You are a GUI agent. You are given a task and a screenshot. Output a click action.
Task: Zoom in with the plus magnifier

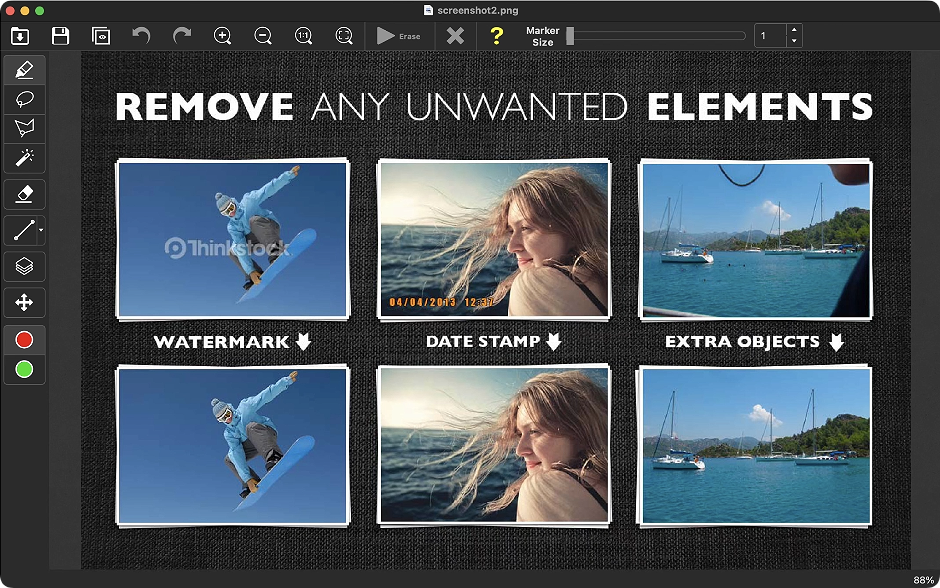pyautogui.click(x=222, y=36)
